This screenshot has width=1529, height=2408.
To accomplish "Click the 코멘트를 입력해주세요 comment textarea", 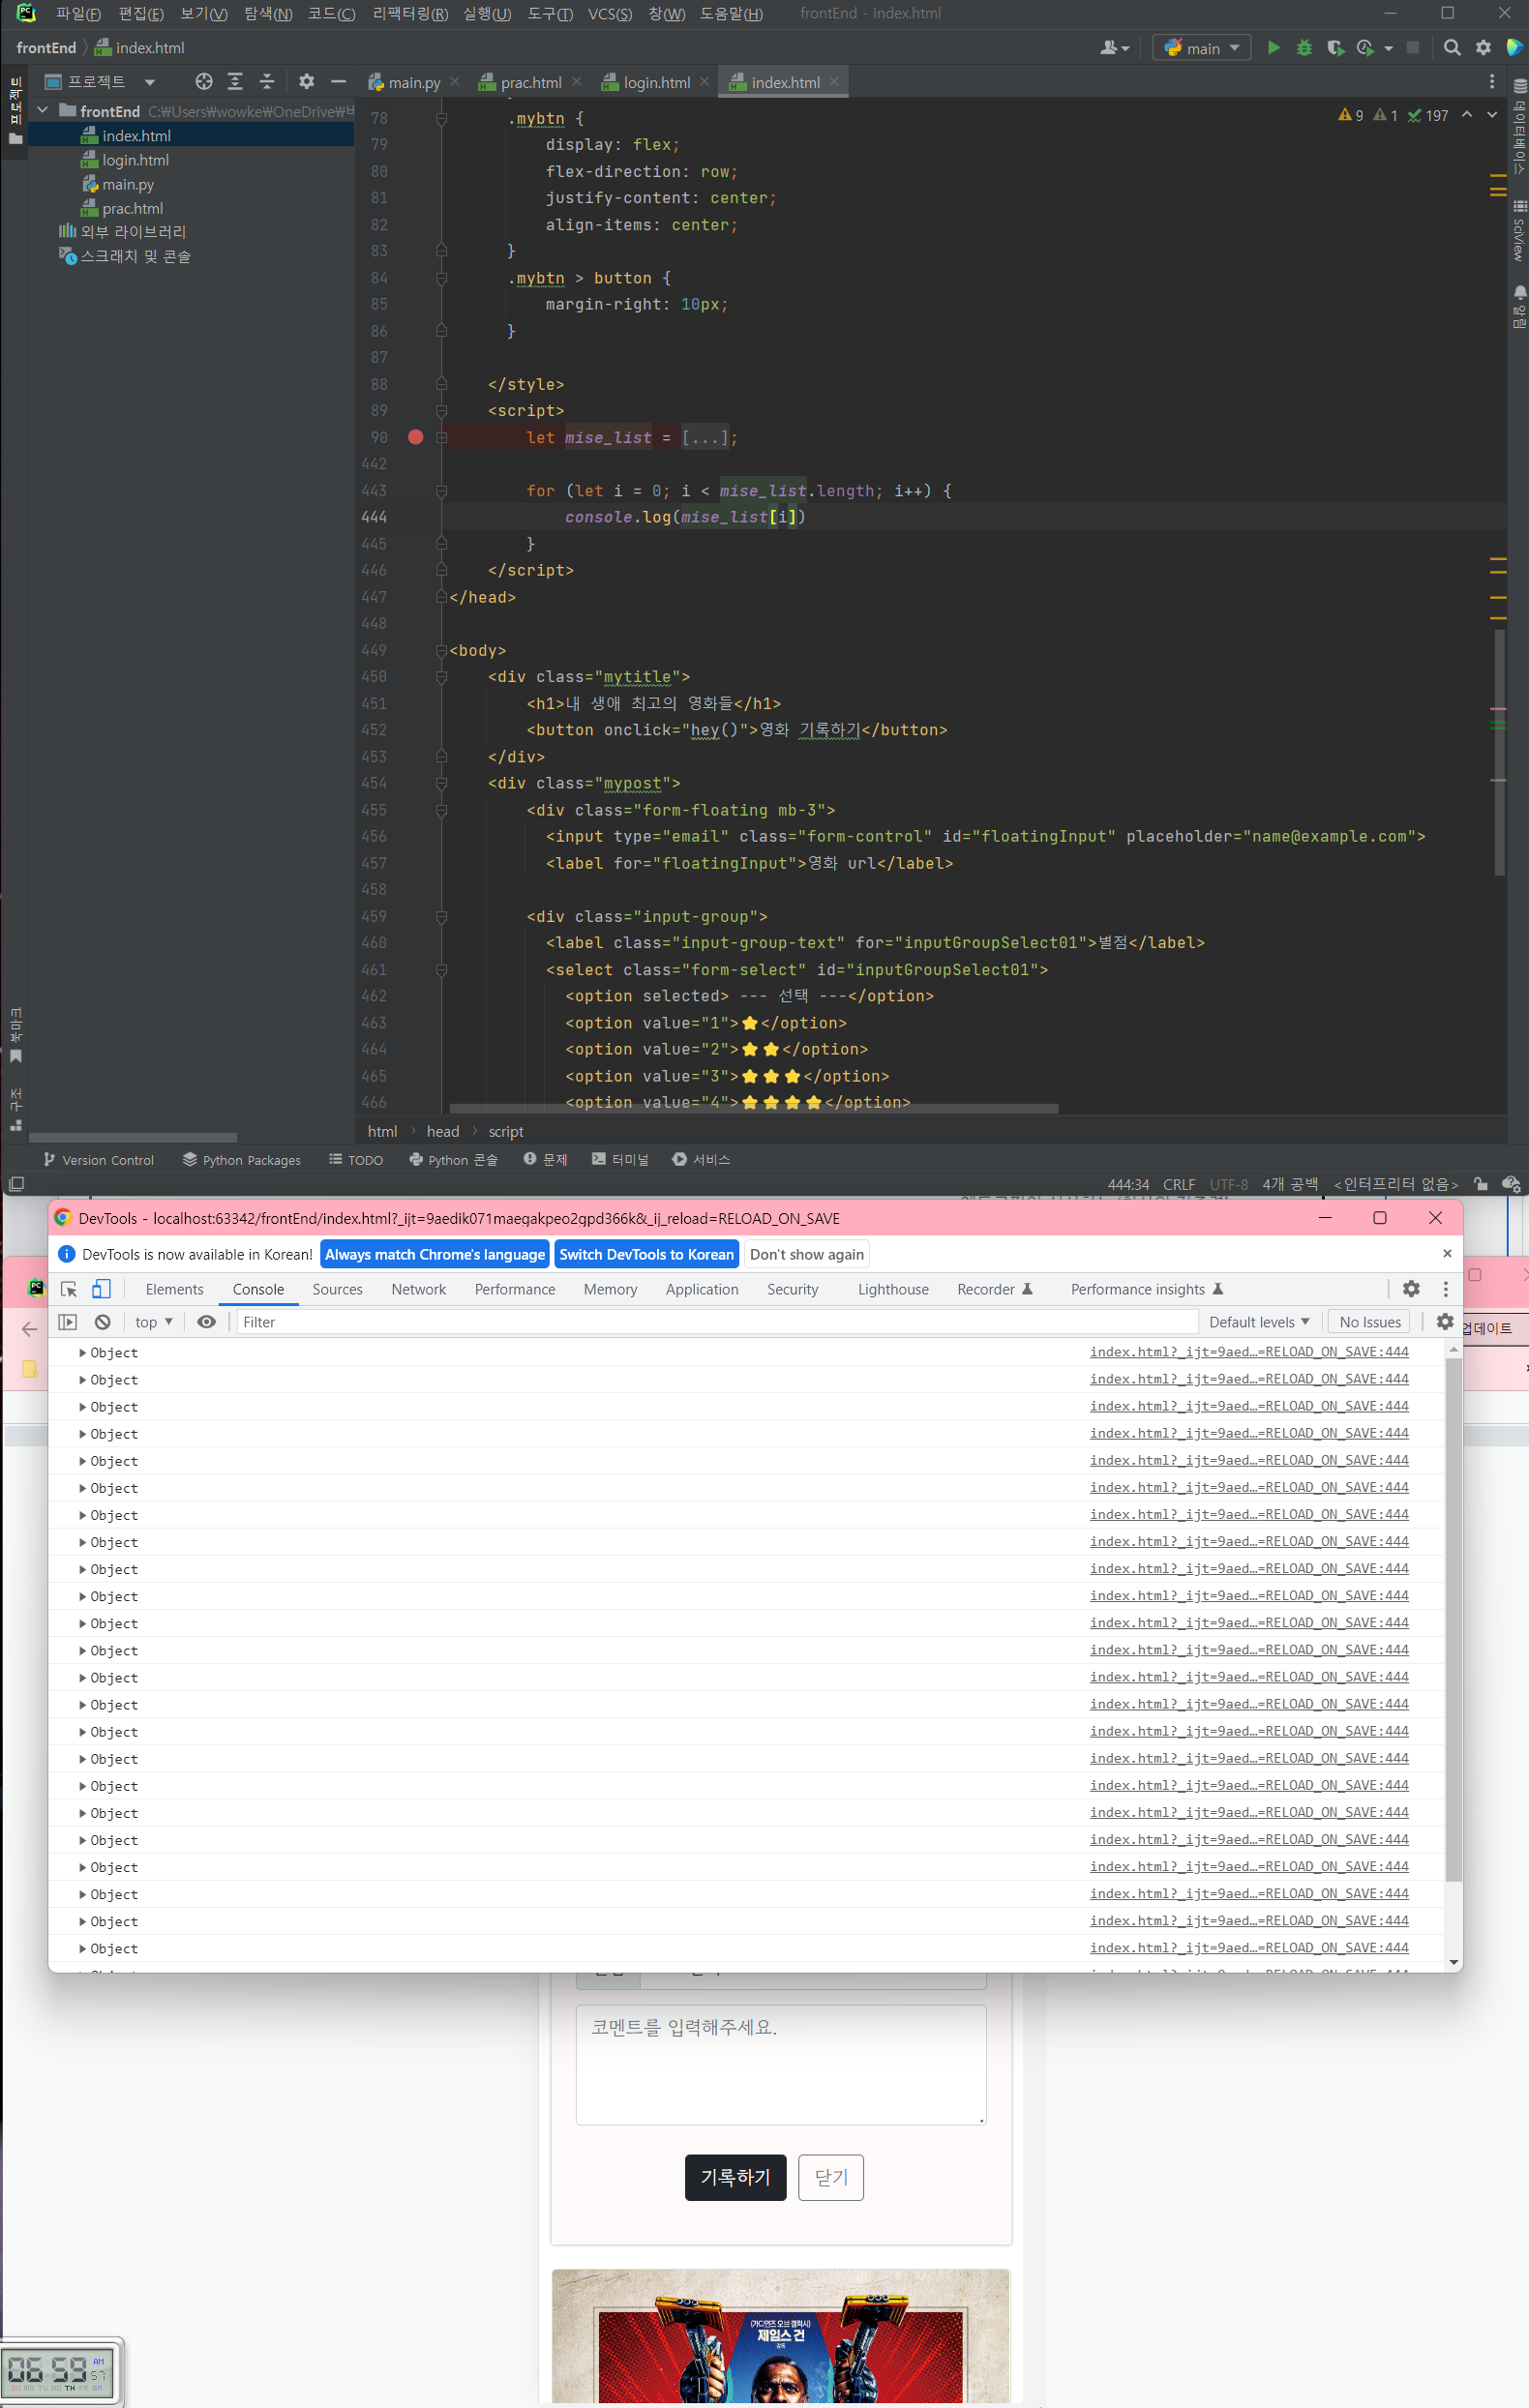I will tap(781, 2064).
